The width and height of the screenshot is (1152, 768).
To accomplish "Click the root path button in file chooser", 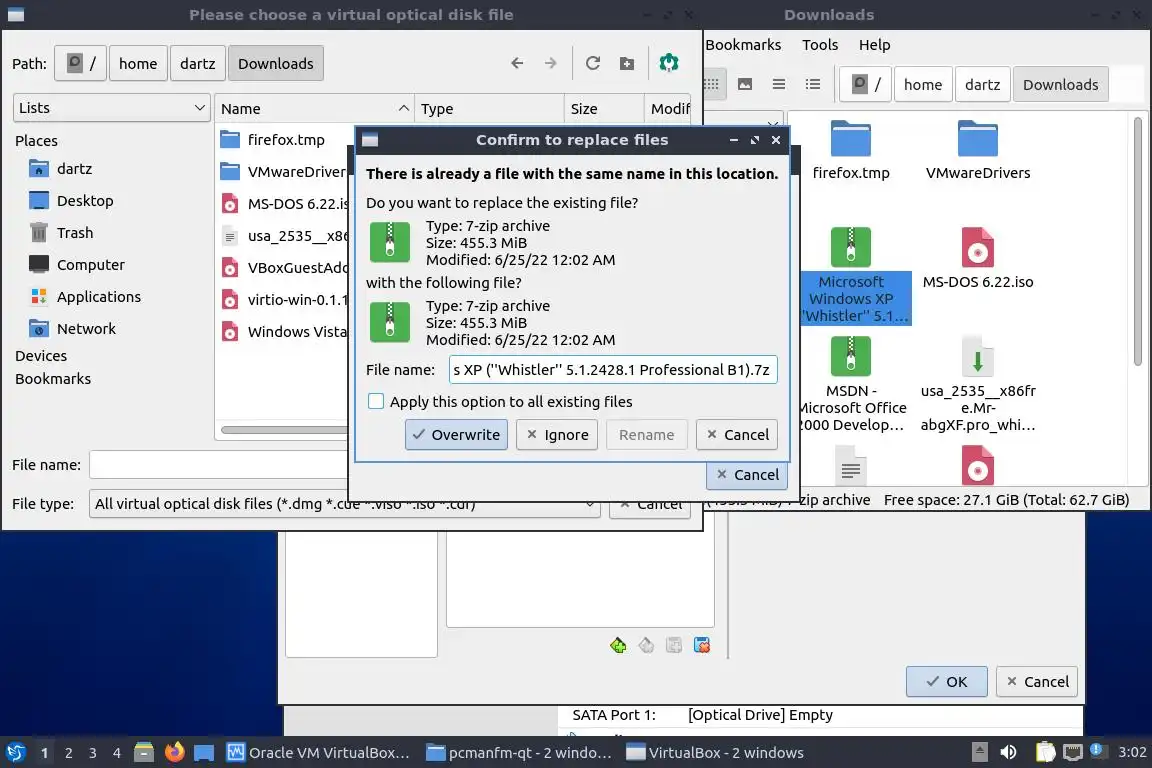I will (x=80, y=63).
